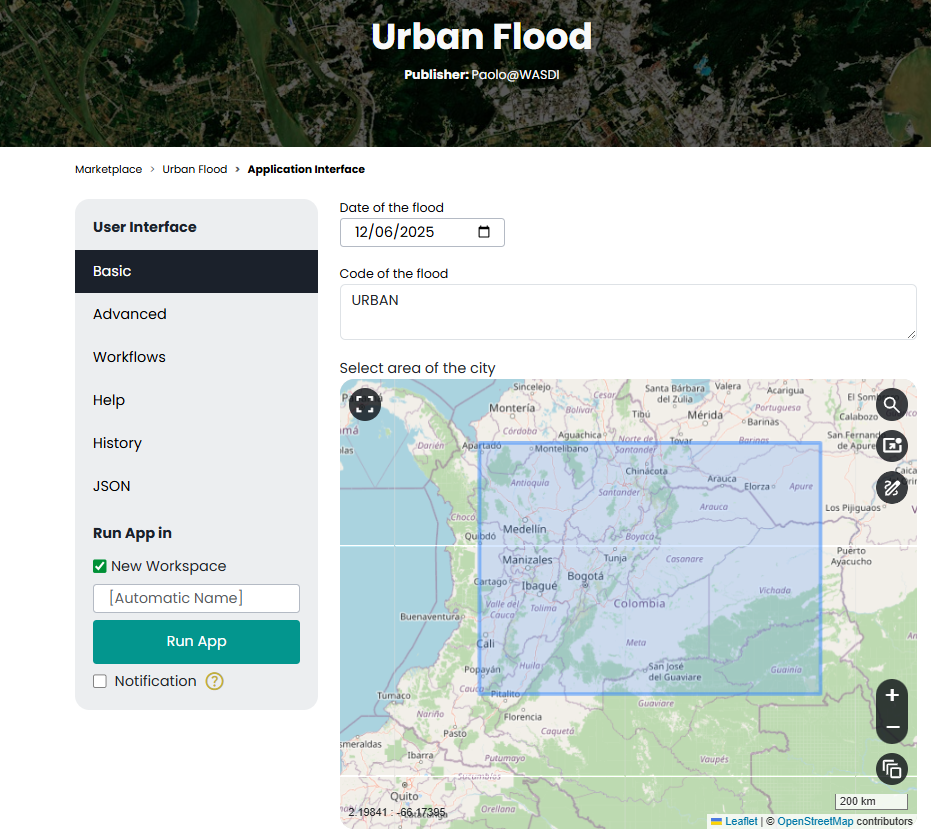Click the blue selected area rectangle
The image size is (931, 839).
coord(651,568)
